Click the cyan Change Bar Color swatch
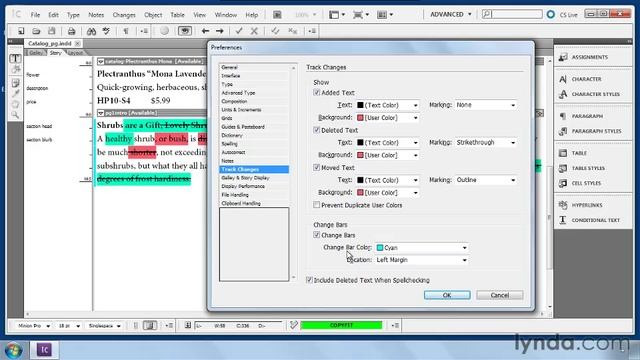Viewport: 640px width, 360px height. 380,248
